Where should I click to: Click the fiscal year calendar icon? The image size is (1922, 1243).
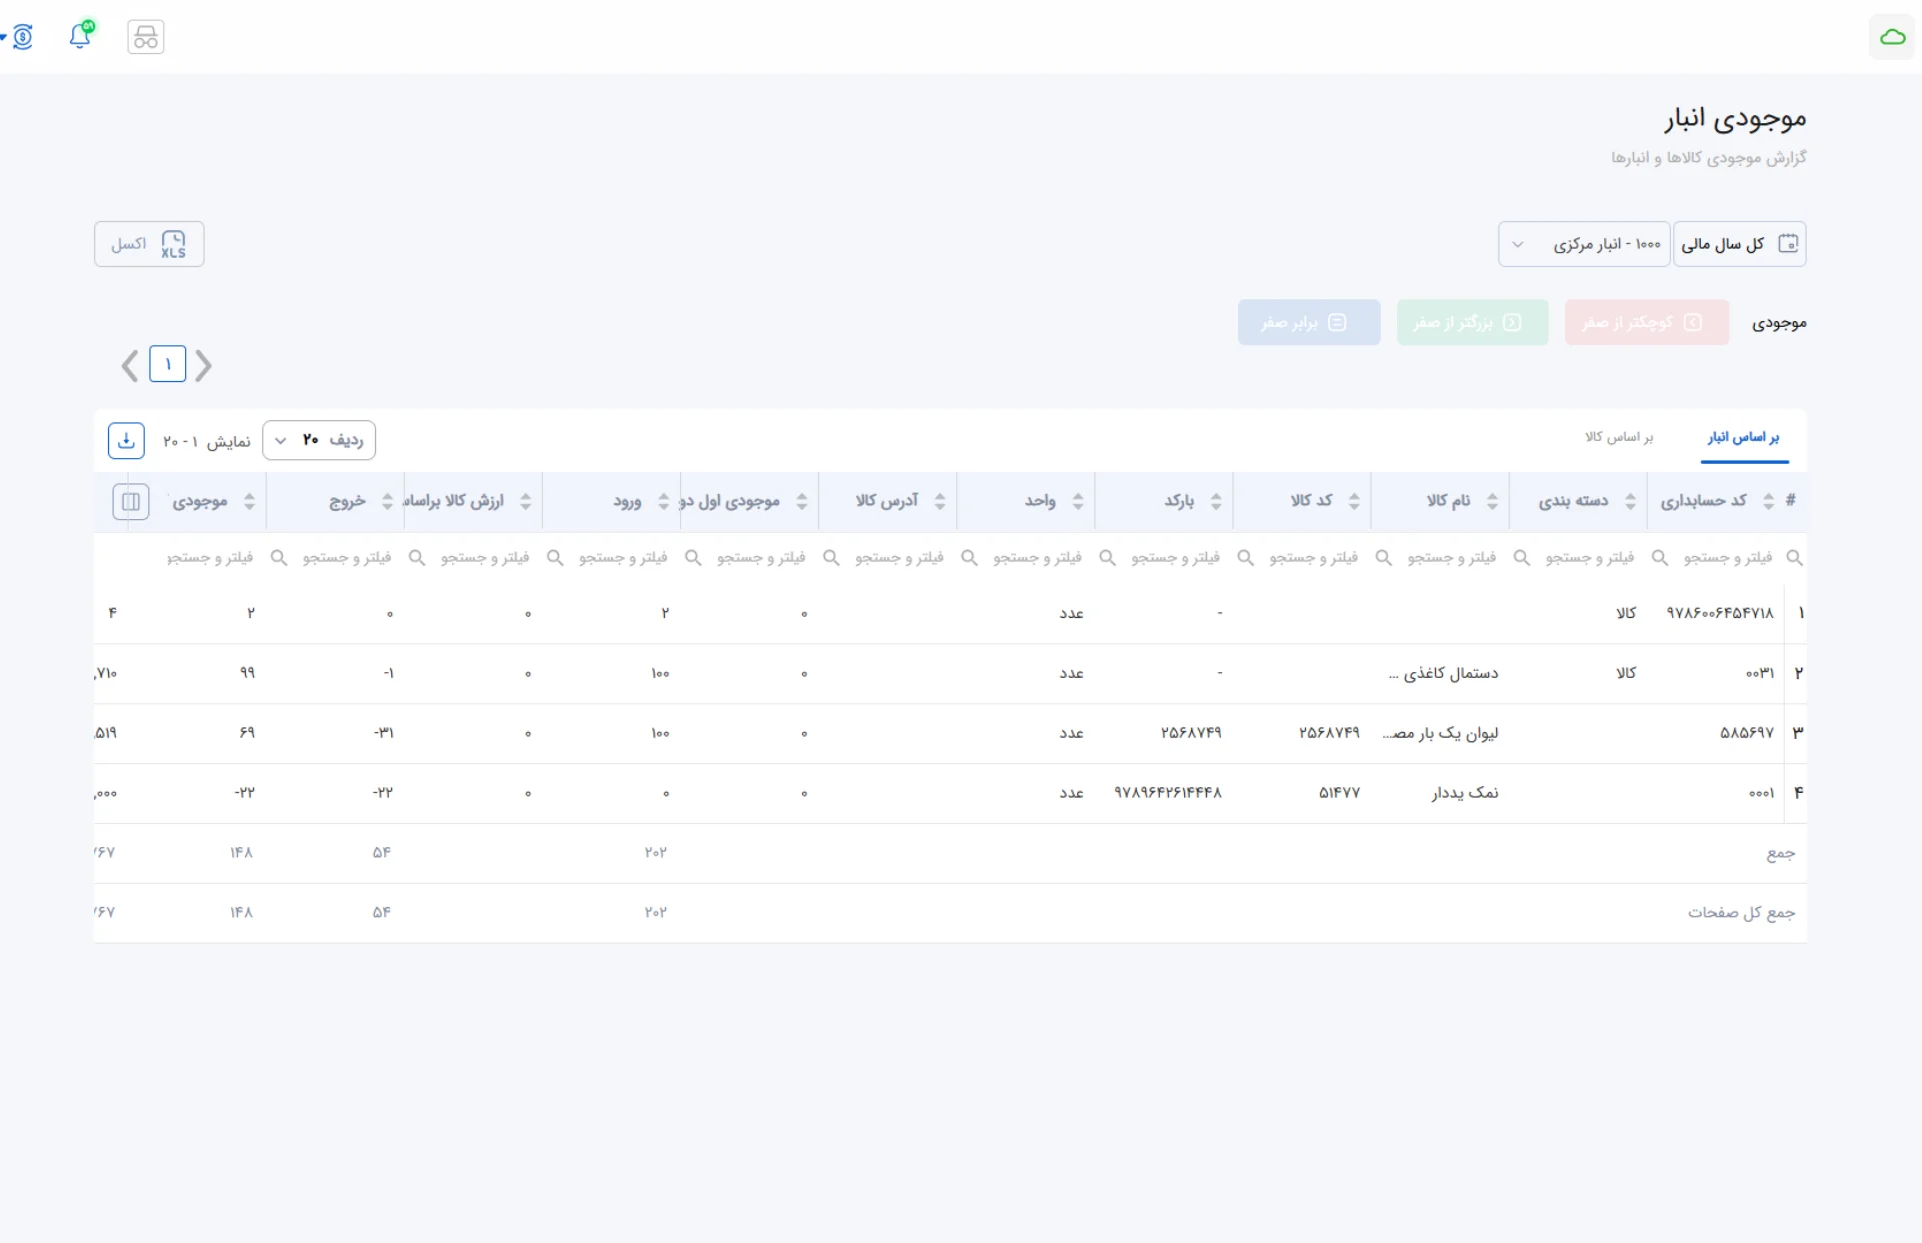pos(1788,244)
